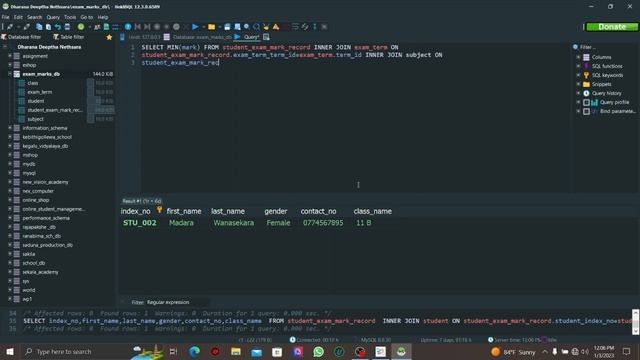Open the Tools menu
Screen dimensions: 640x360
point(70,17)
